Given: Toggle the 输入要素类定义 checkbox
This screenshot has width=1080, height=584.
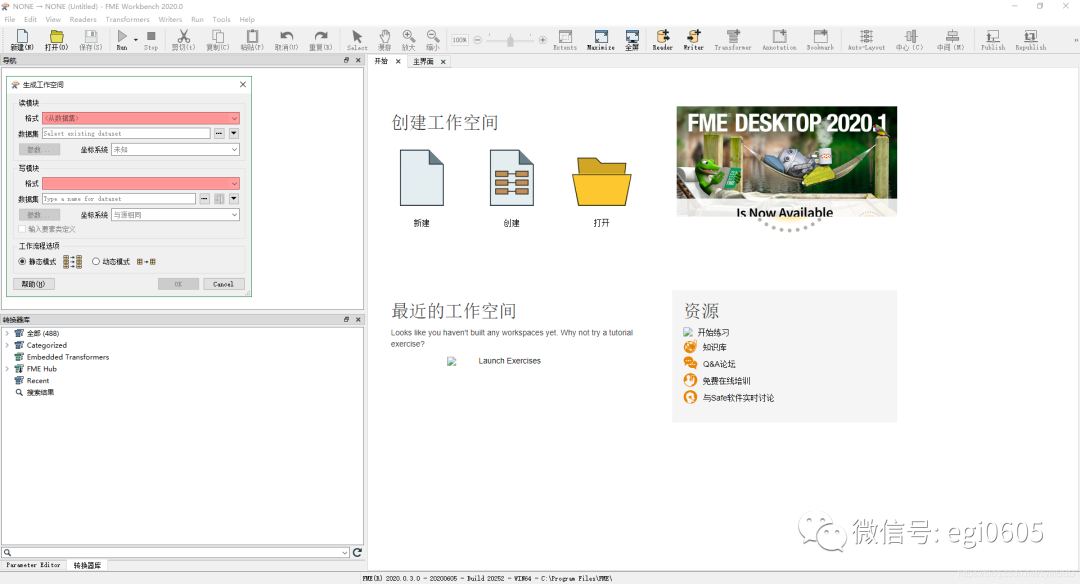Looking at the screenshot, I should tap(22, 229).
